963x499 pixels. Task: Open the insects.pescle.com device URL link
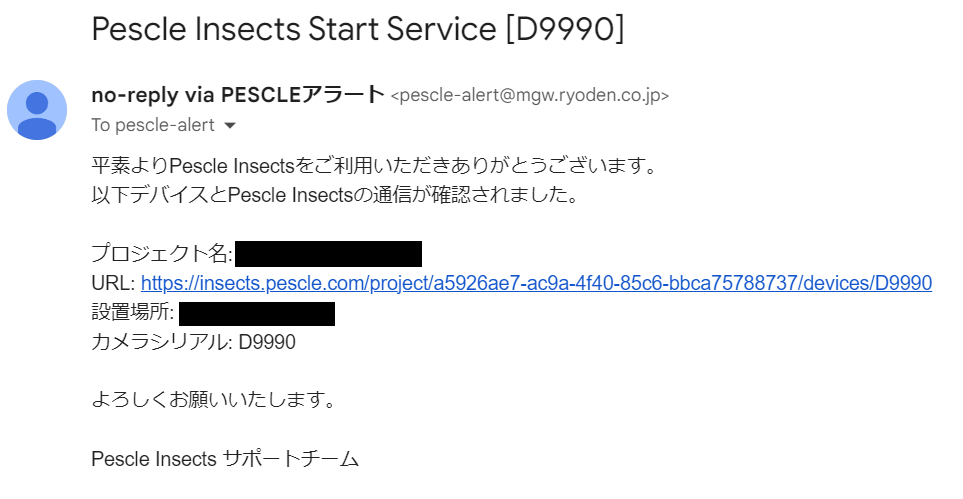(536, 283)
